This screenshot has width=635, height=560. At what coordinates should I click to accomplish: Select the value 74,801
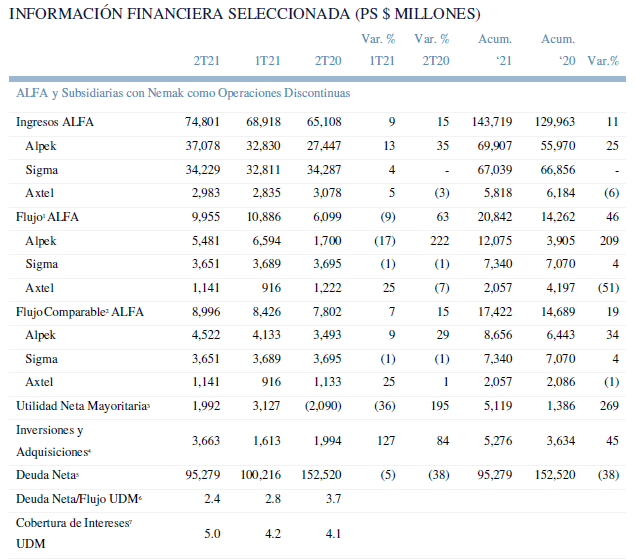202,122
